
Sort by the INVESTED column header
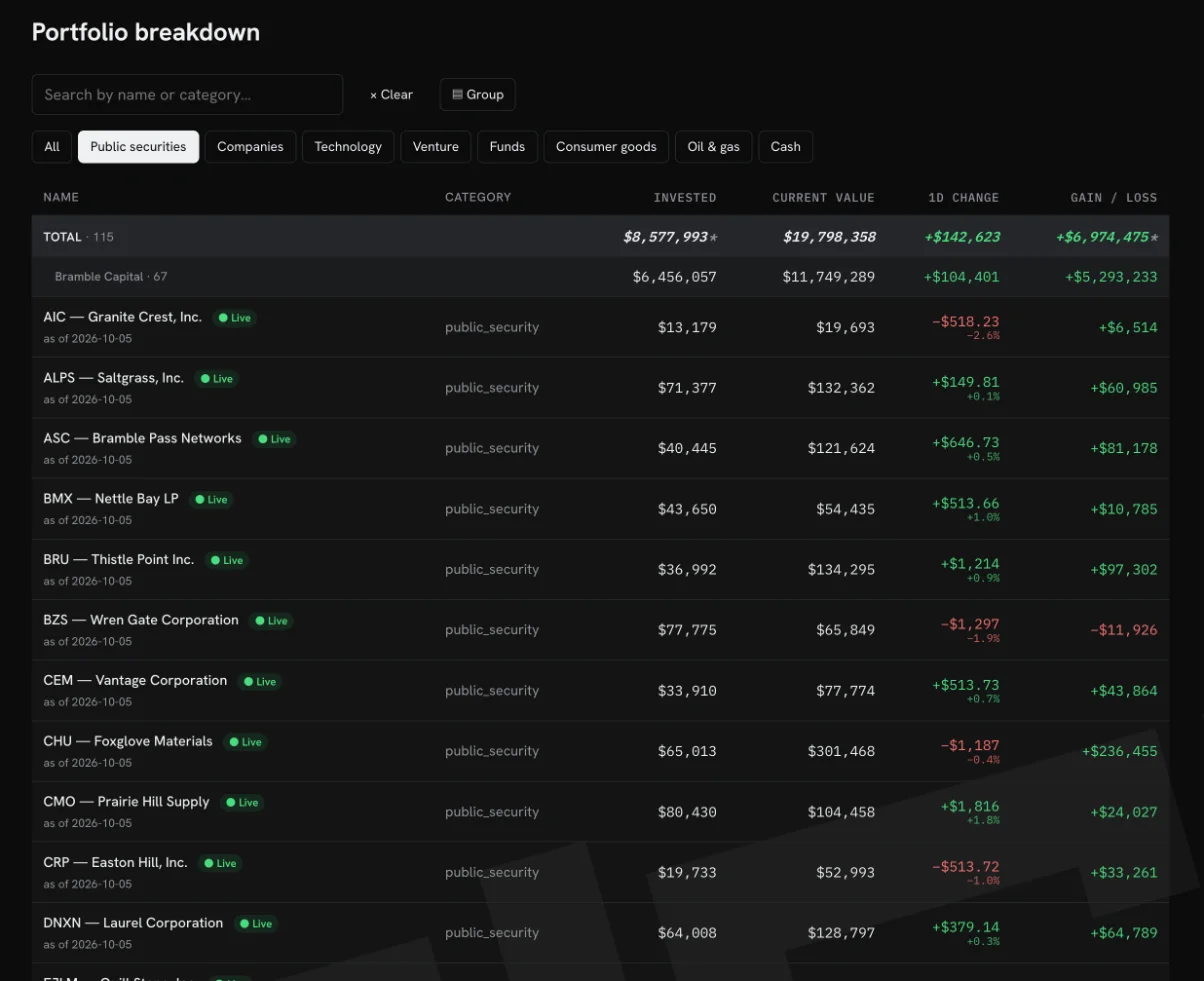point(685,197)
